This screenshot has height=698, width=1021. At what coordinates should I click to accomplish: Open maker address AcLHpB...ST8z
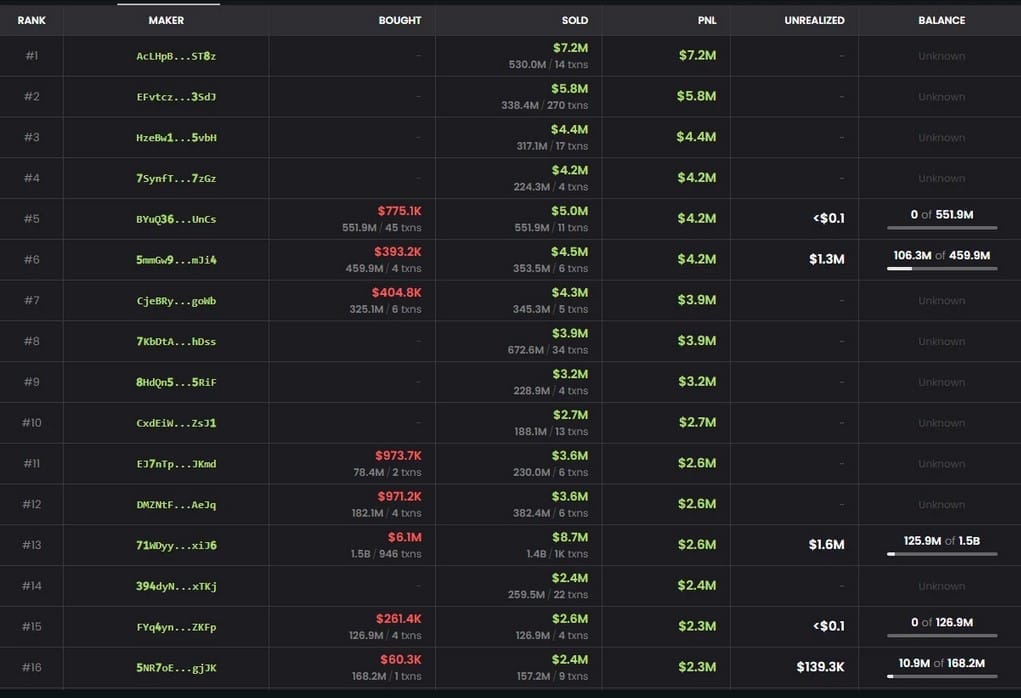click(176, 56)
